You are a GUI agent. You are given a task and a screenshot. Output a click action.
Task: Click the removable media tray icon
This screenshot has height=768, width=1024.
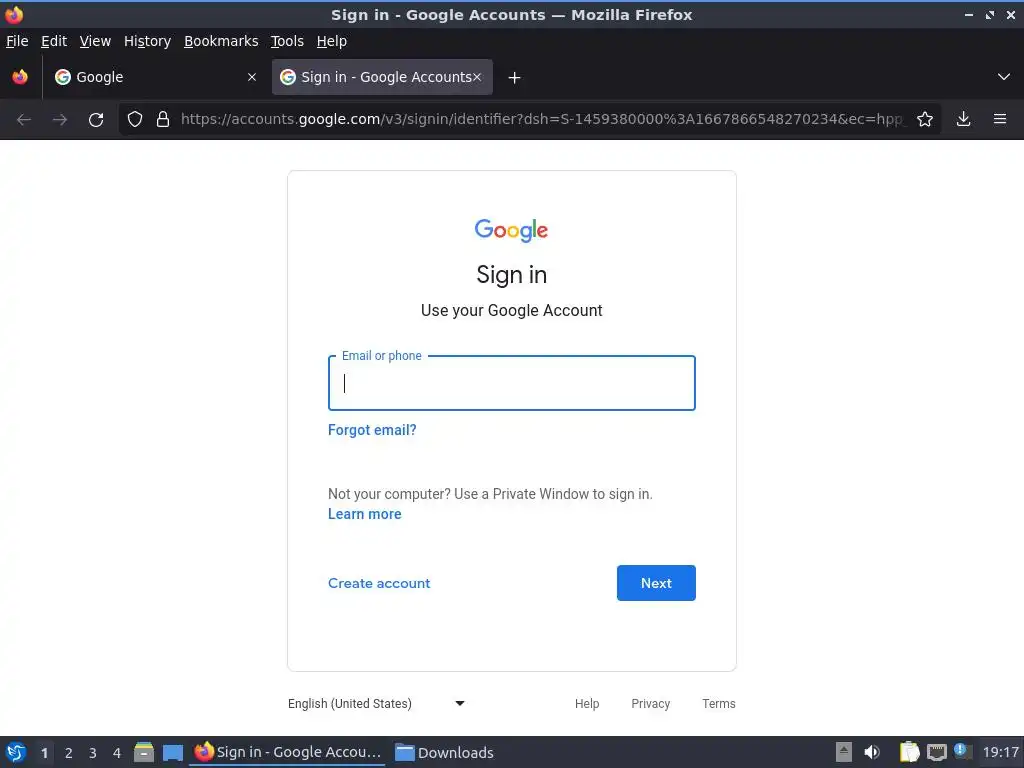click(844, 752)
